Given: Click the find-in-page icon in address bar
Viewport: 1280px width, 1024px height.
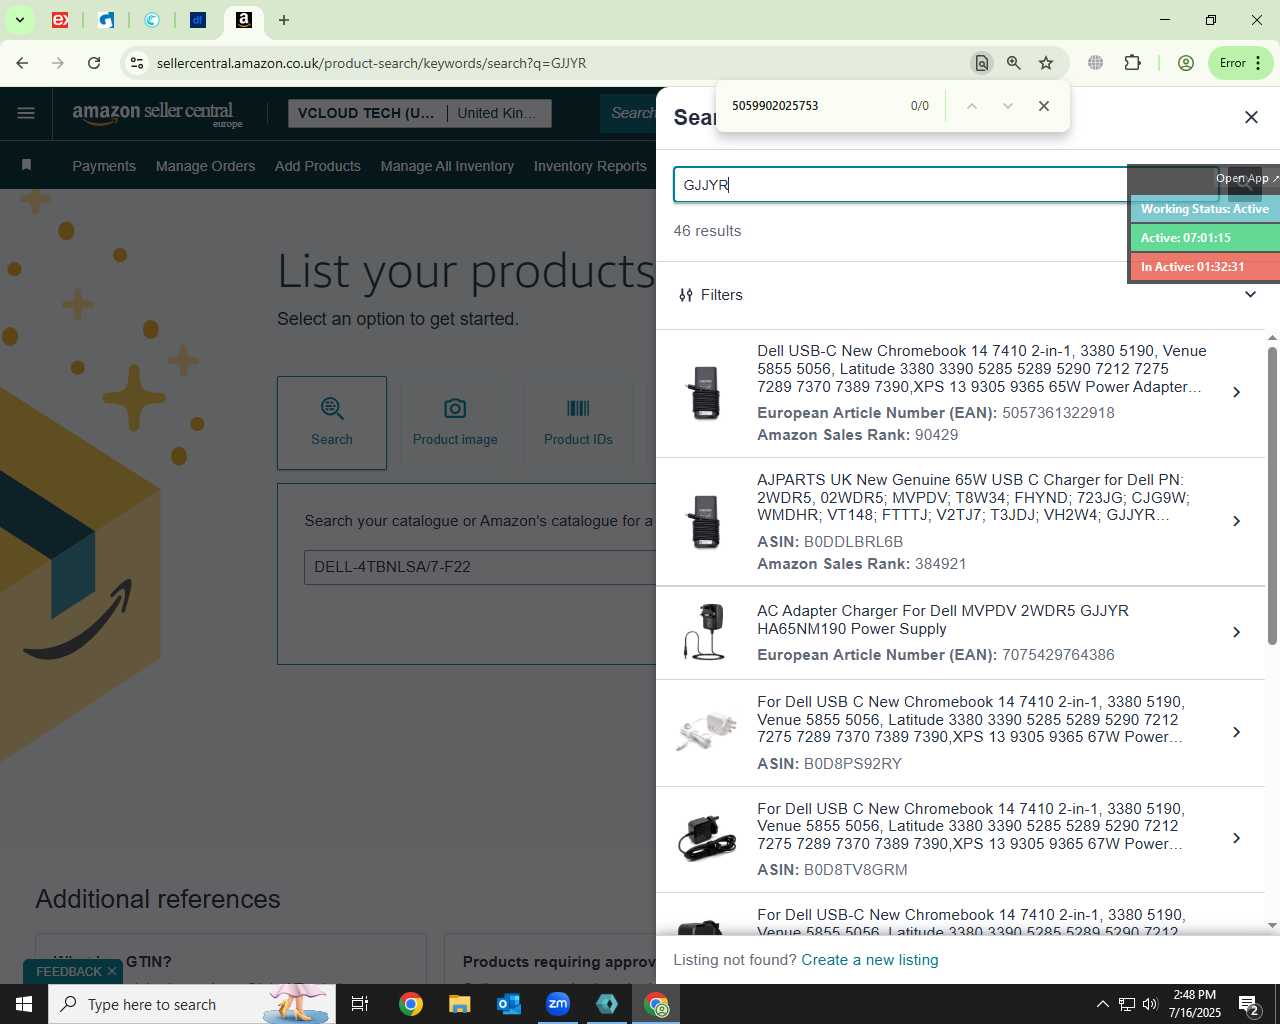Looking at the screenshot, I should tap(982, 63).
